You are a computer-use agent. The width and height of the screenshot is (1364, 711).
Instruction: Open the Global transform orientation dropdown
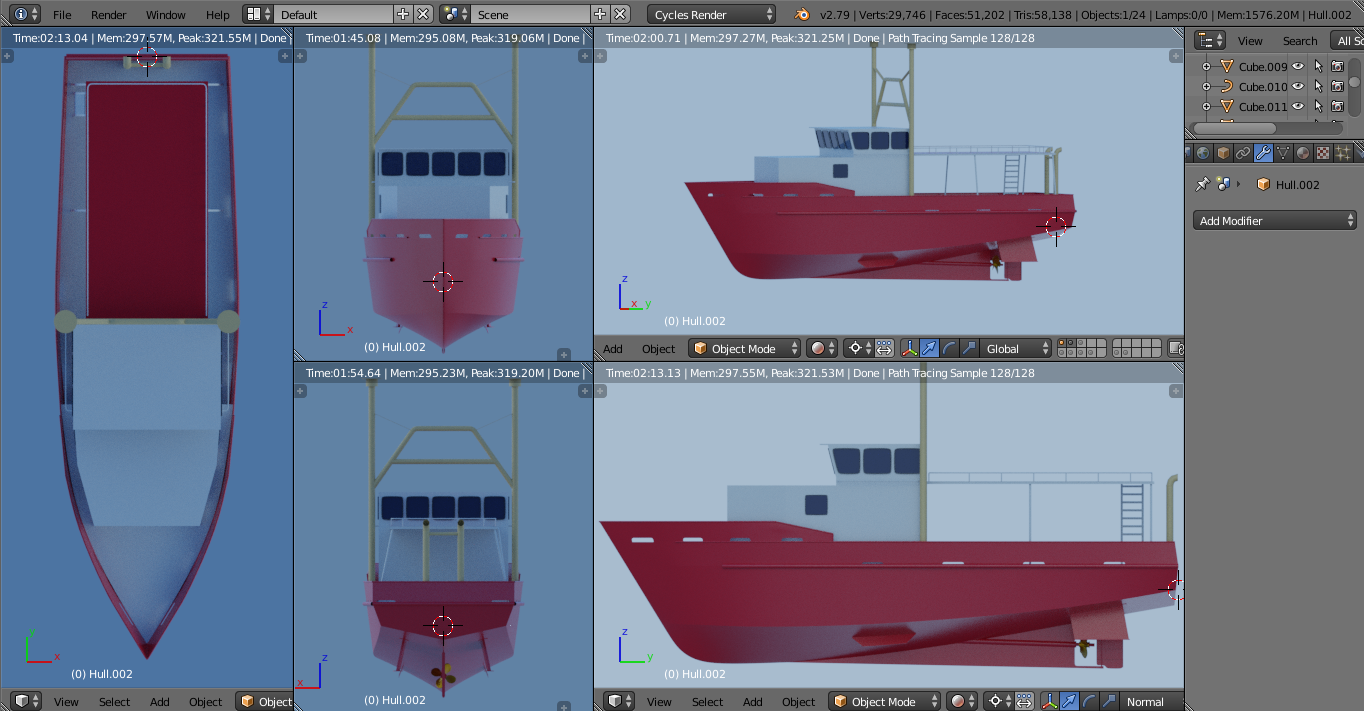(1016, 348)
